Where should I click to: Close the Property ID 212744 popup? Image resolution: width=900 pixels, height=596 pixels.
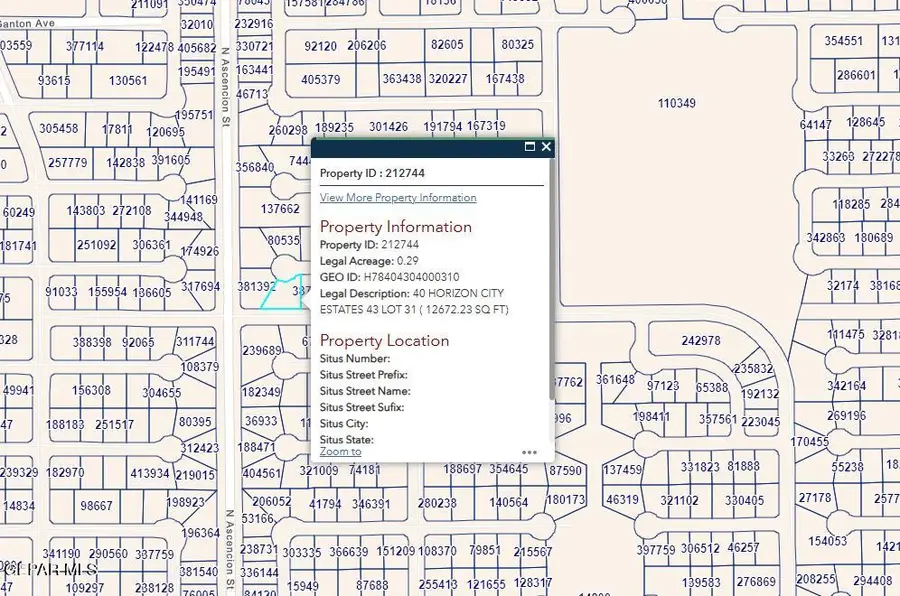click(546, 146)
